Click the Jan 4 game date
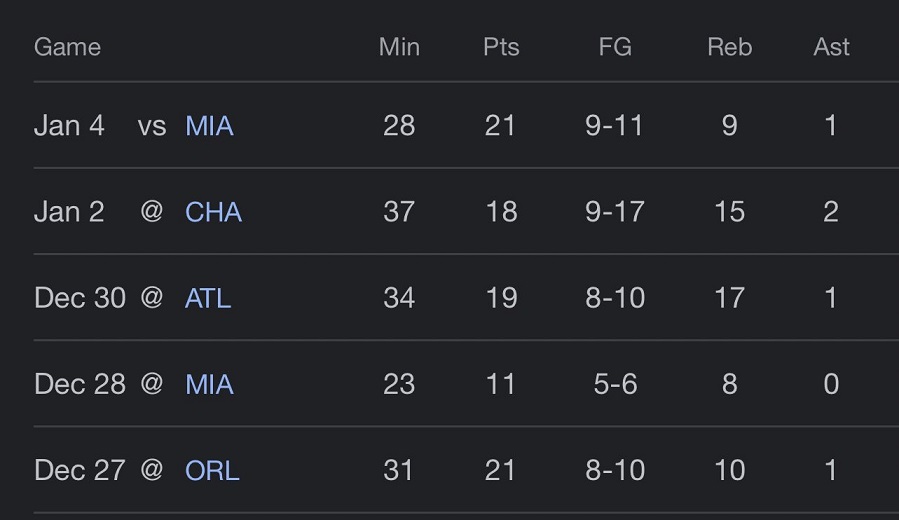The image size is (899, 520). tap(69, 126)
